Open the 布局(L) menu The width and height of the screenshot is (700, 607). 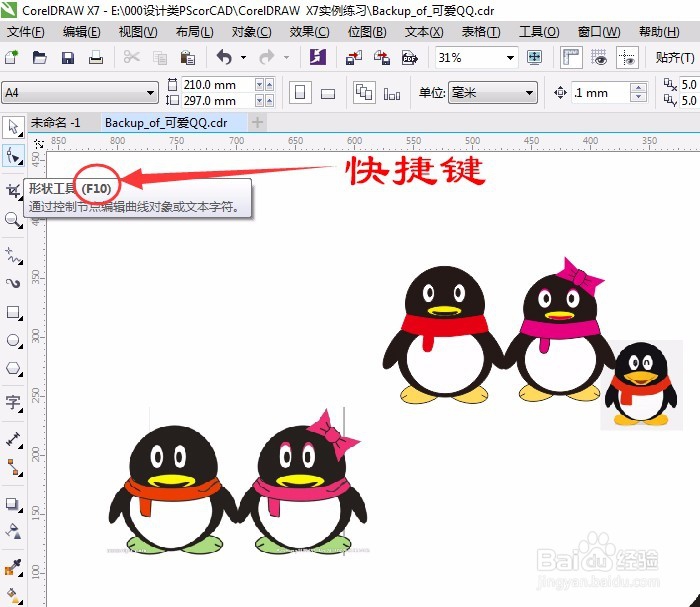(x=194, y=32)
